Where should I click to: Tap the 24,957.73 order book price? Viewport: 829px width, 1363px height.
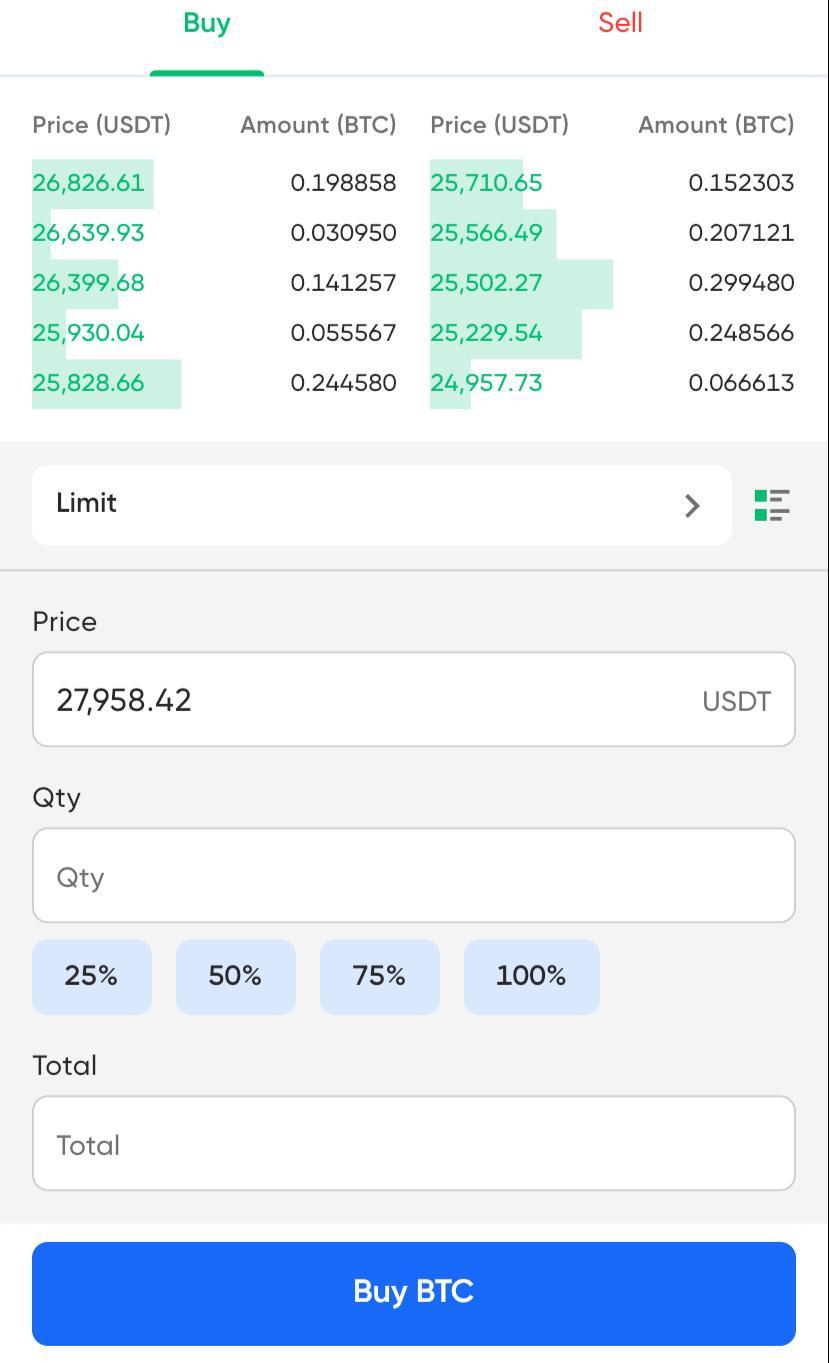coord(486,383)
